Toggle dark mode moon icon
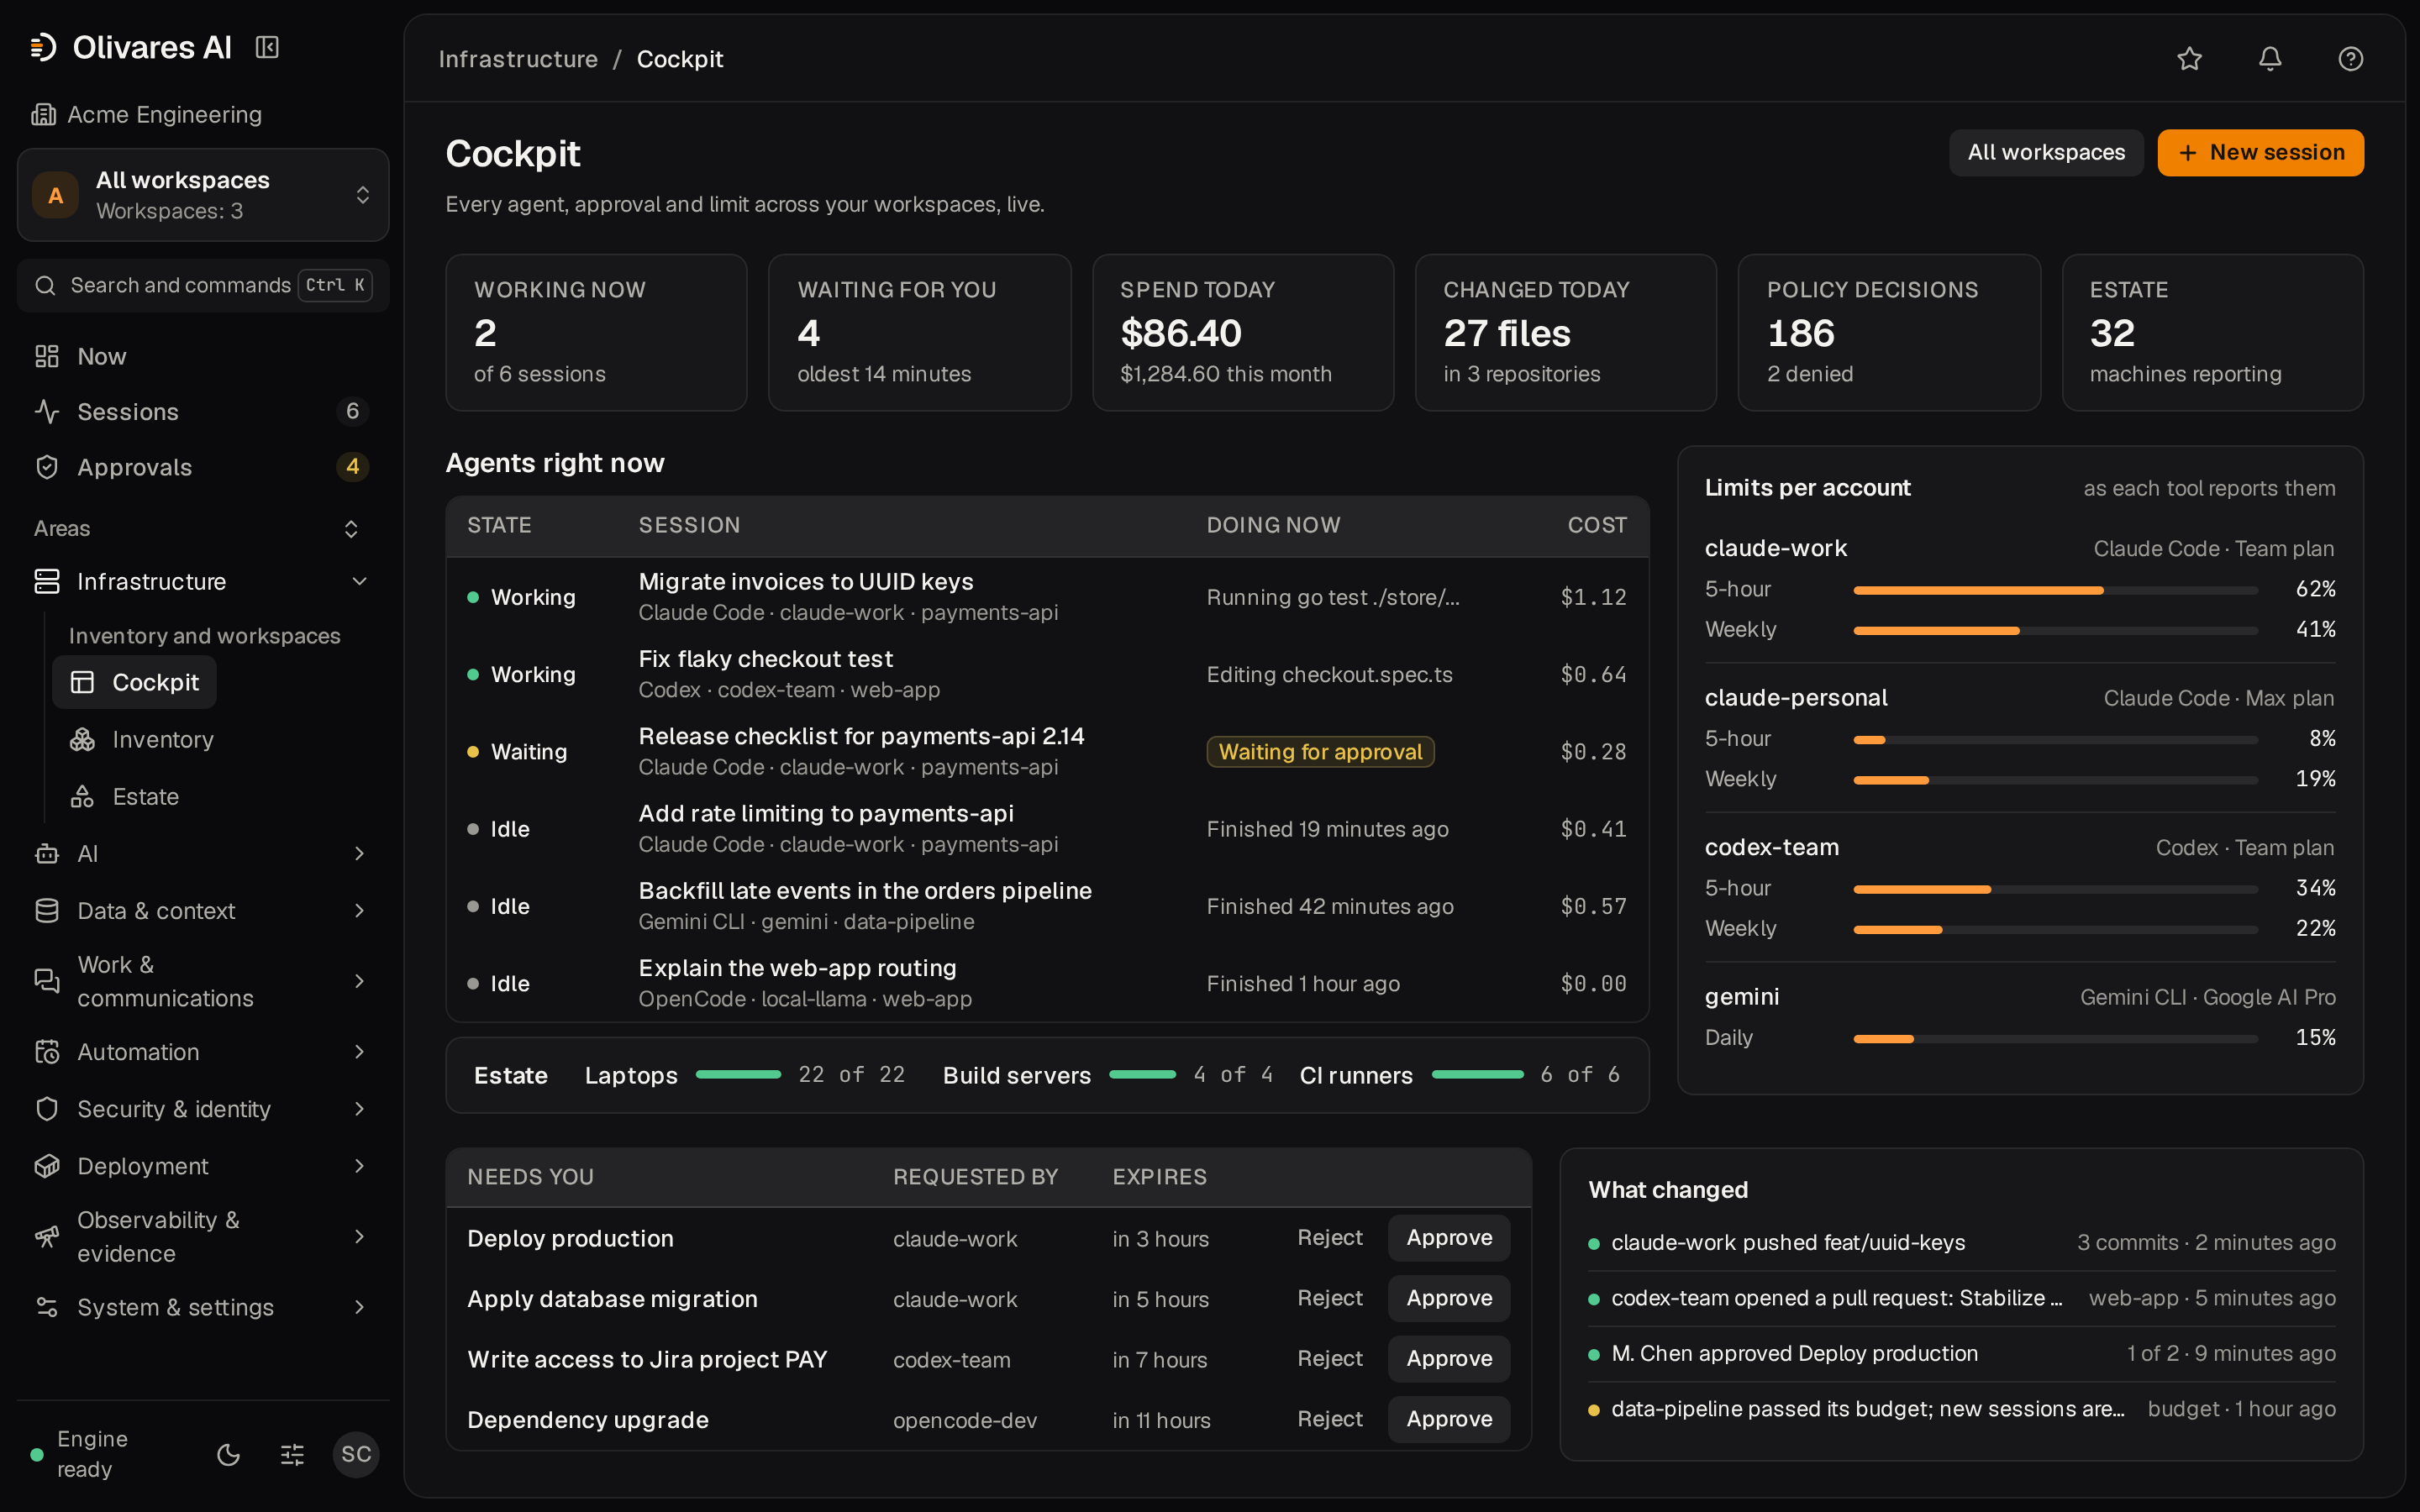Screen dimensions: 2420x1512 pos(228,1454)
